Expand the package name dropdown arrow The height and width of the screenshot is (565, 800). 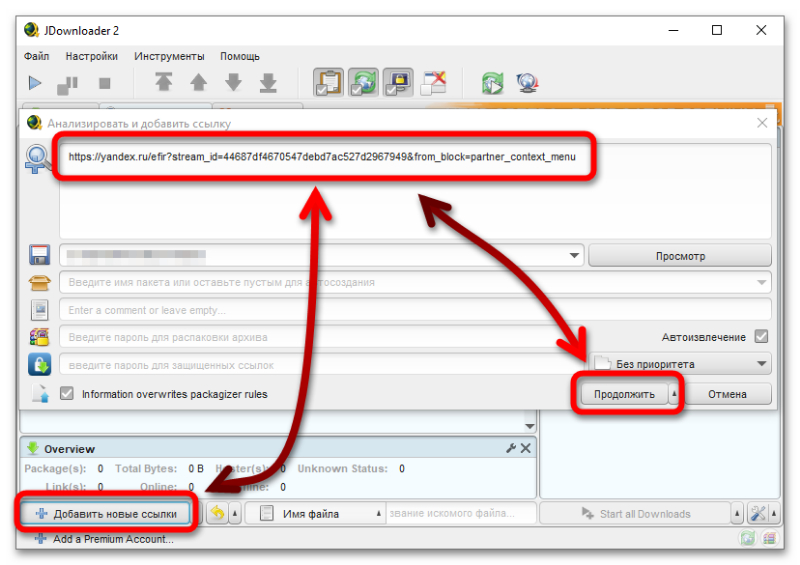(762, 282)
